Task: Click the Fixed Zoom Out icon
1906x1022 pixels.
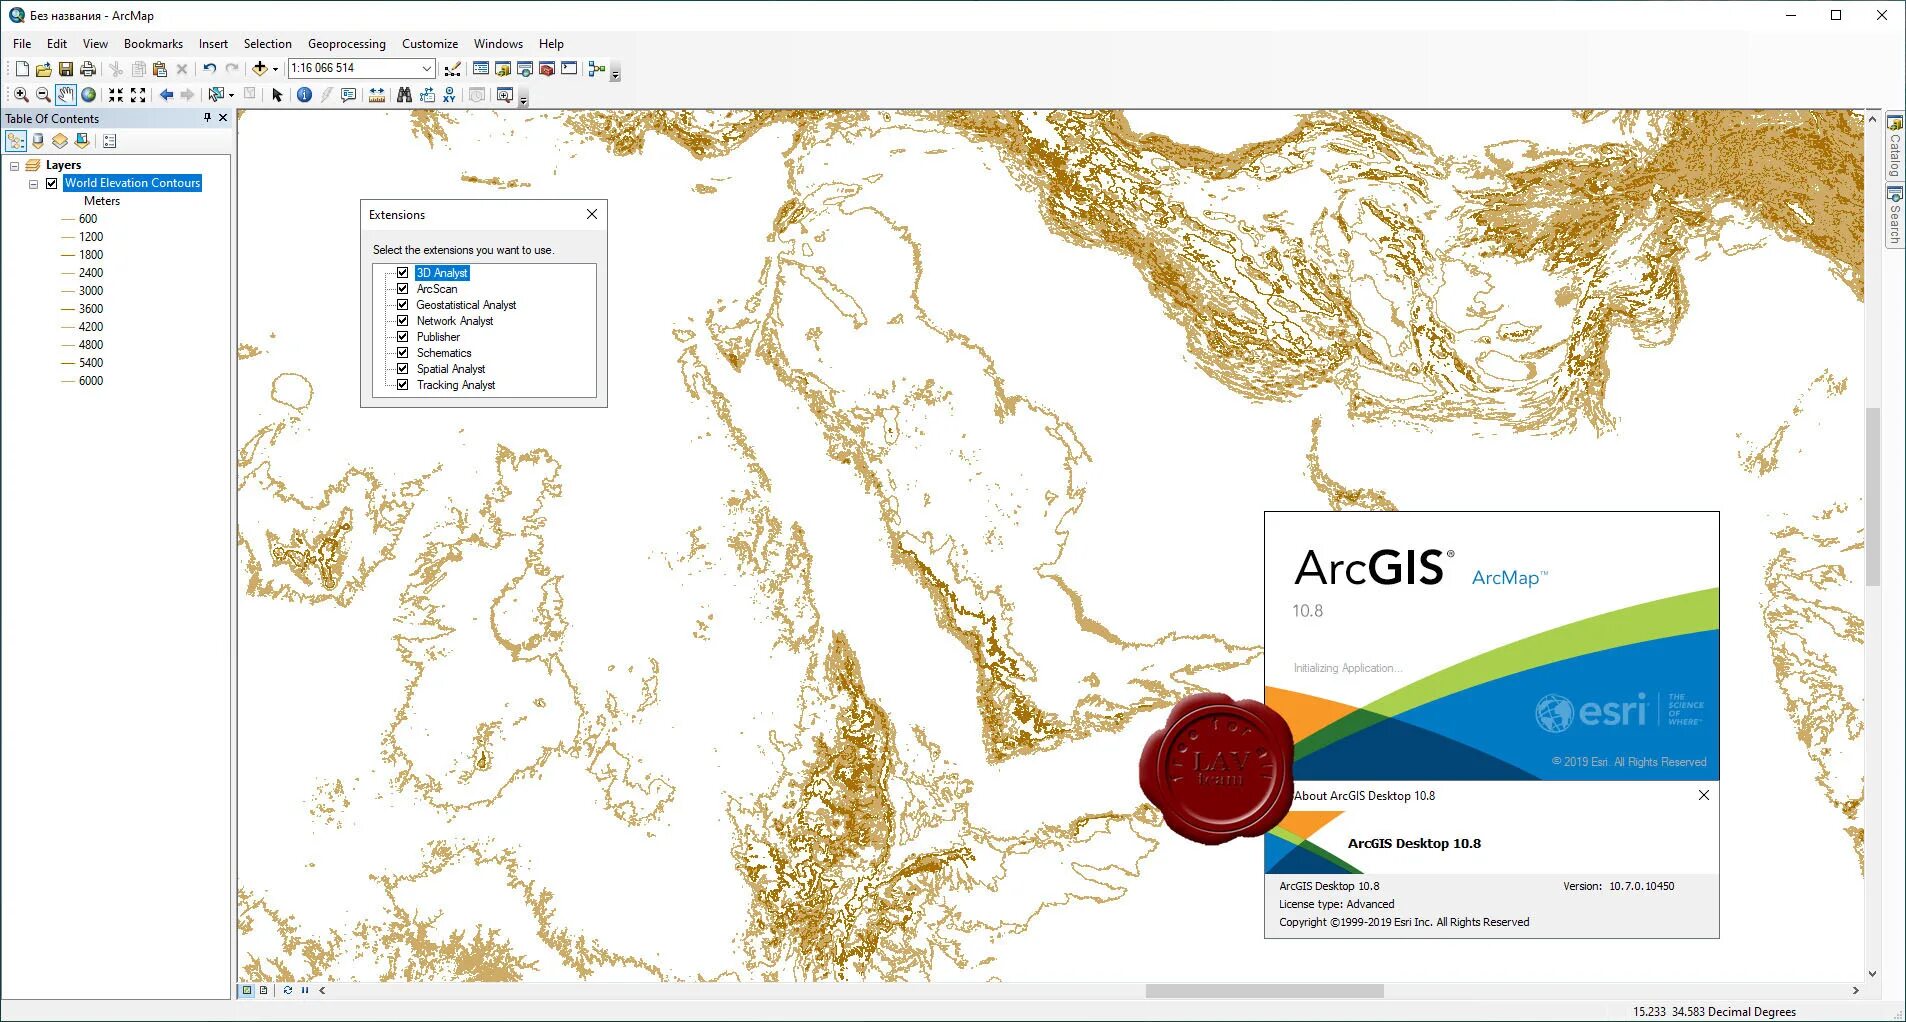Action: [x=138, y=95]
